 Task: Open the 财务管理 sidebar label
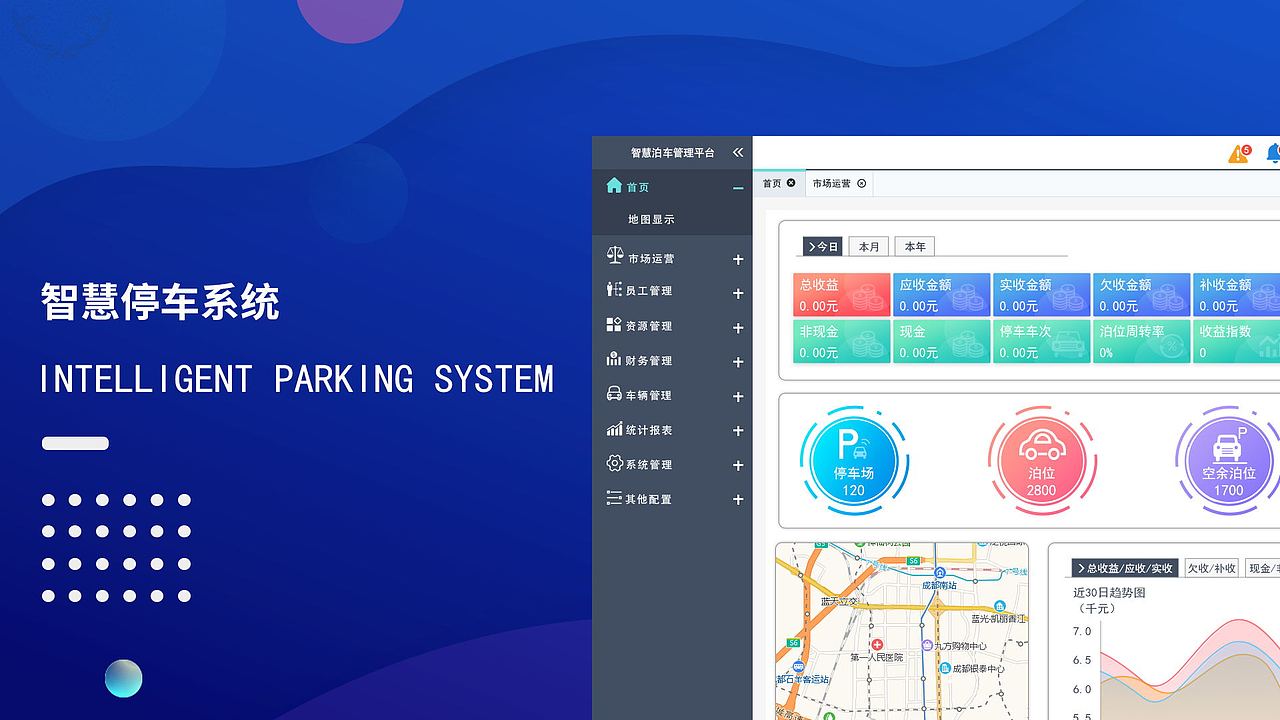[649, 361]
